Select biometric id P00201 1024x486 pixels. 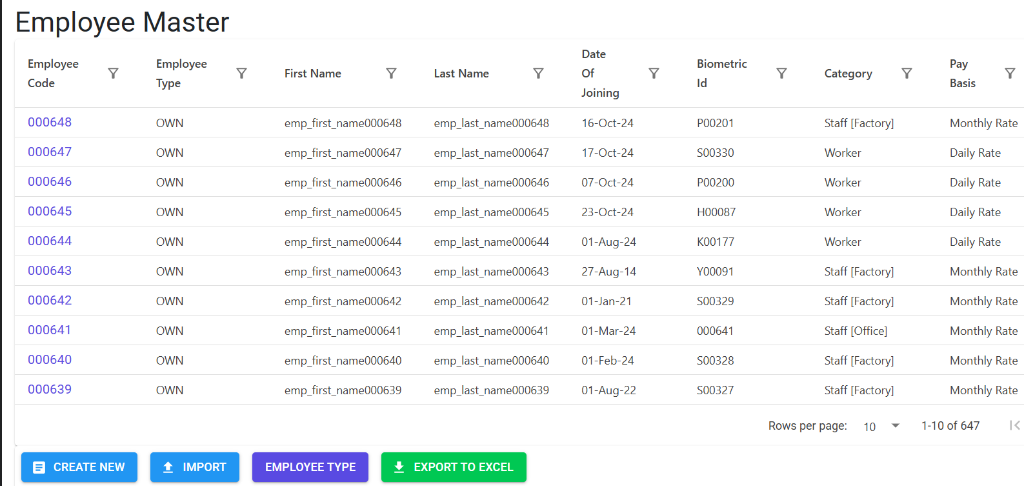716,123
